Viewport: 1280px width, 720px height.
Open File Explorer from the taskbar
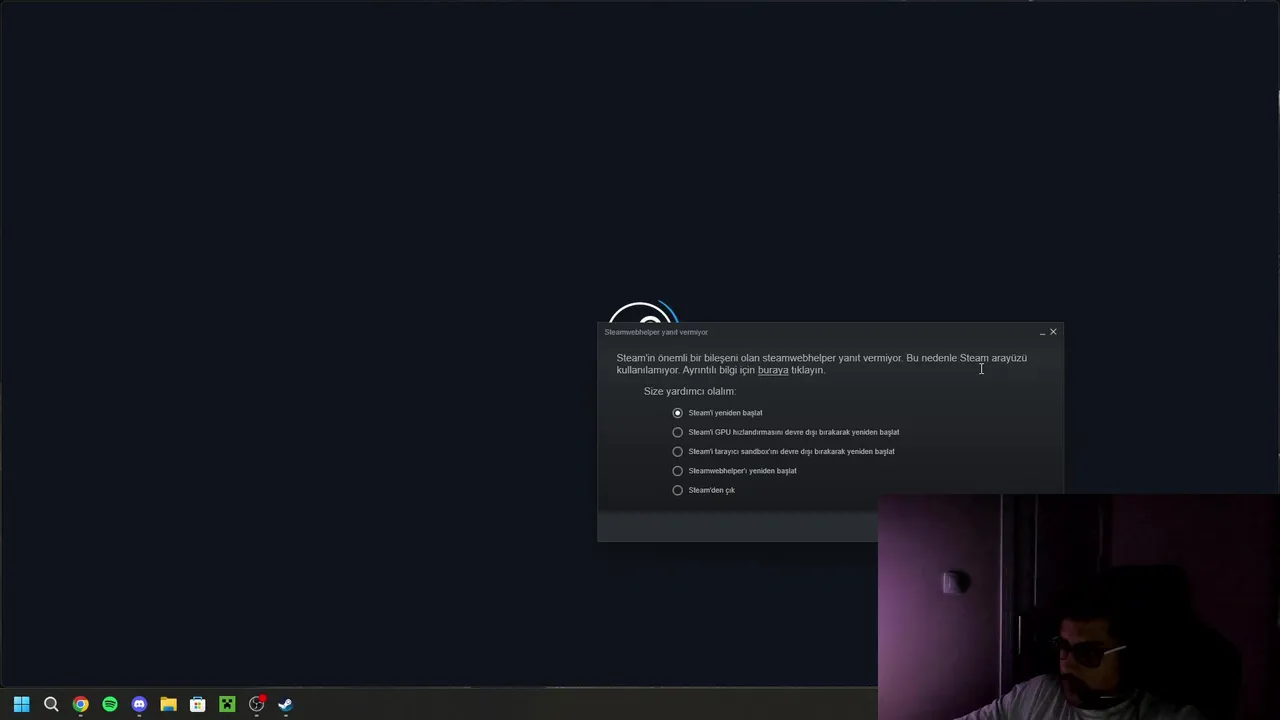coord(168,704)
